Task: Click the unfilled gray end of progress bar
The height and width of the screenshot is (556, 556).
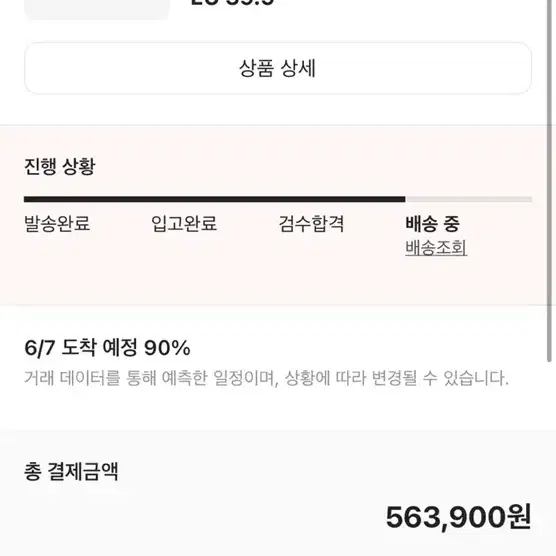Action: pyautogui.click(x=468, y=199)
